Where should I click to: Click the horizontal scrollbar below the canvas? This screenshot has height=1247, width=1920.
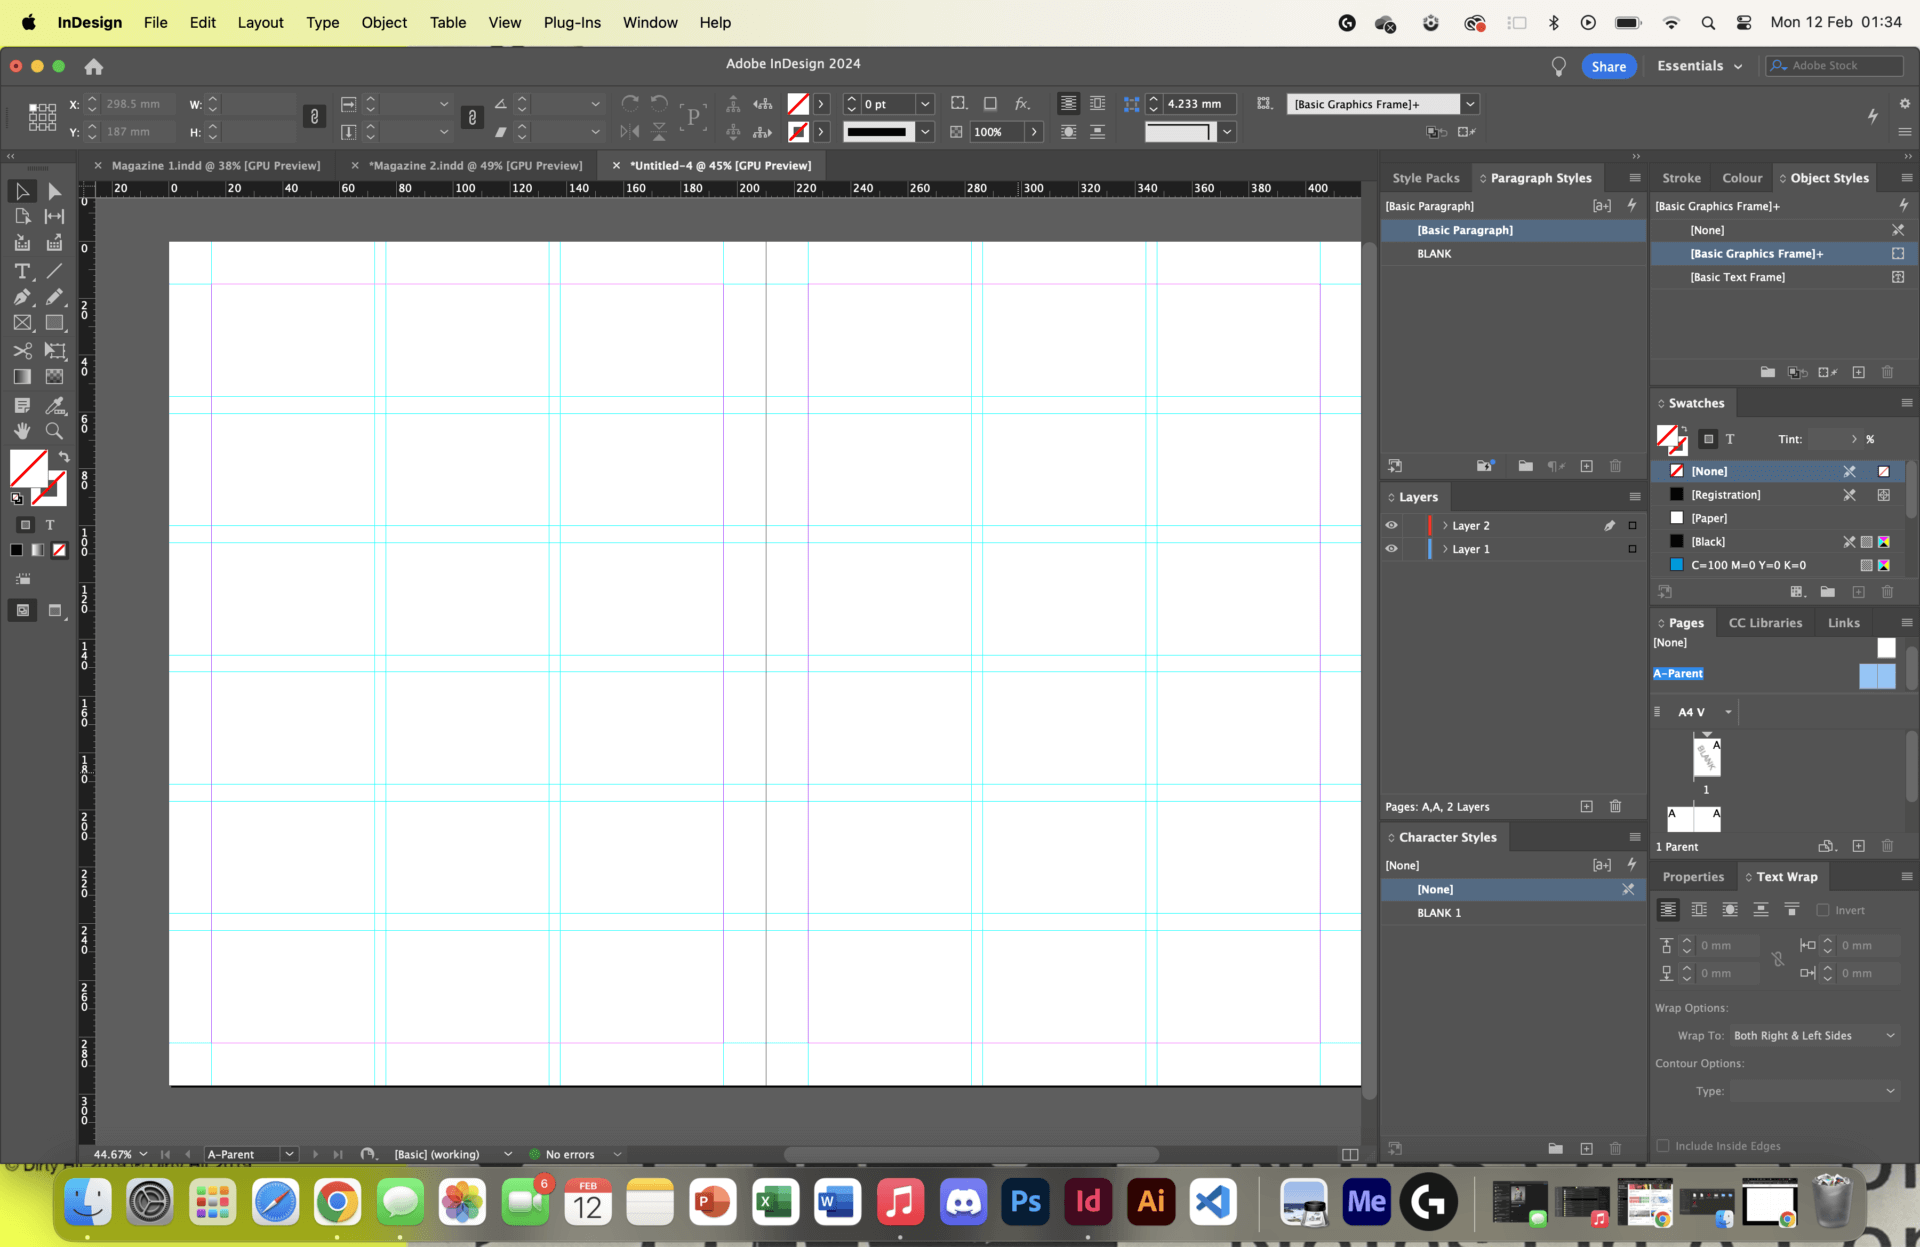(970, 1154)
